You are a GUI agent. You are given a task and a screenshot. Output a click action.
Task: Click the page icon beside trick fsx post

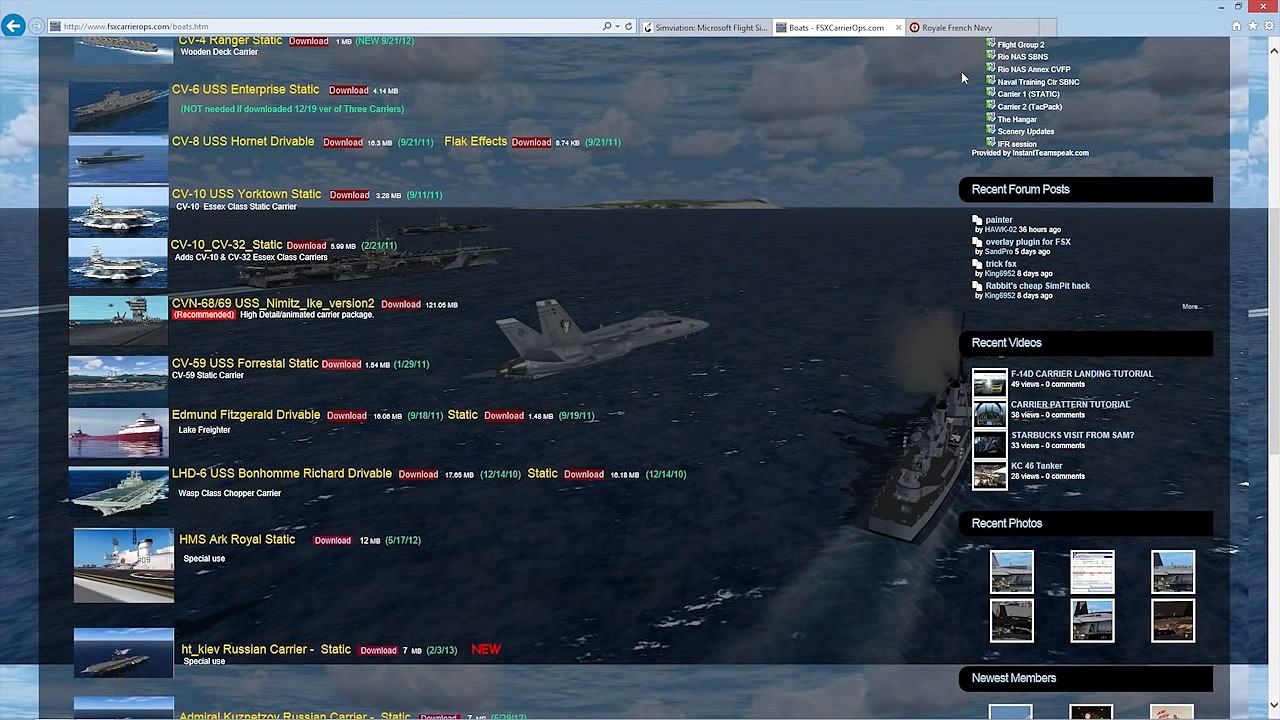coord(977,264)
